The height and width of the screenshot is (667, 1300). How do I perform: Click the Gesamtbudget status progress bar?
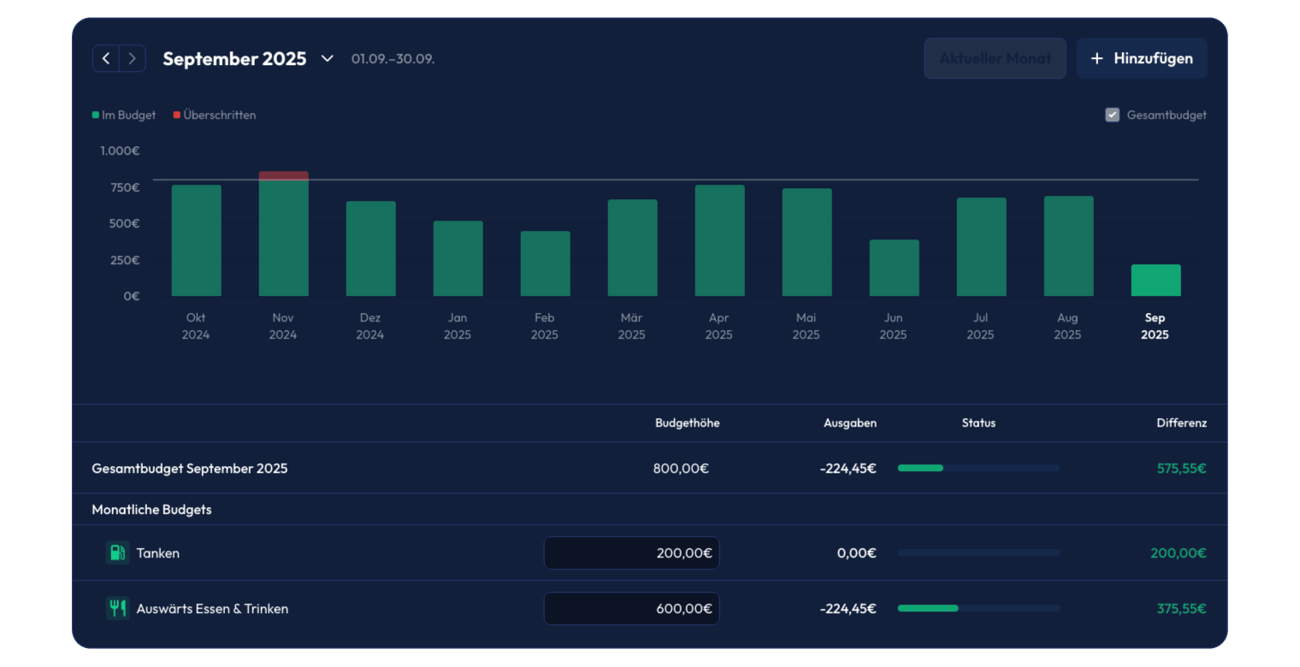click(978, 468)
